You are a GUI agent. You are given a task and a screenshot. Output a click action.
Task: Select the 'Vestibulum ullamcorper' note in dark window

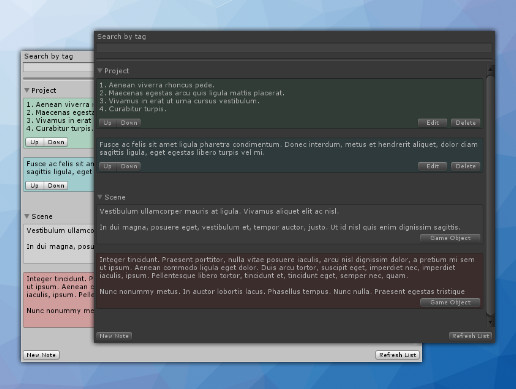pos(289,224)
